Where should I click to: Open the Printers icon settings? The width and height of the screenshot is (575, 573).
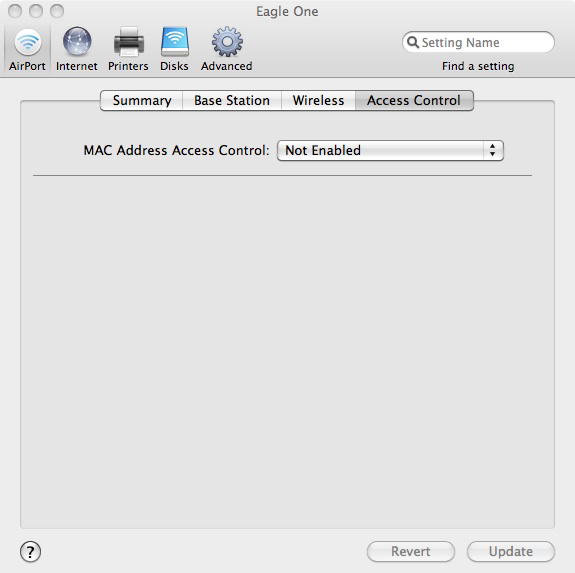(128, 42)
